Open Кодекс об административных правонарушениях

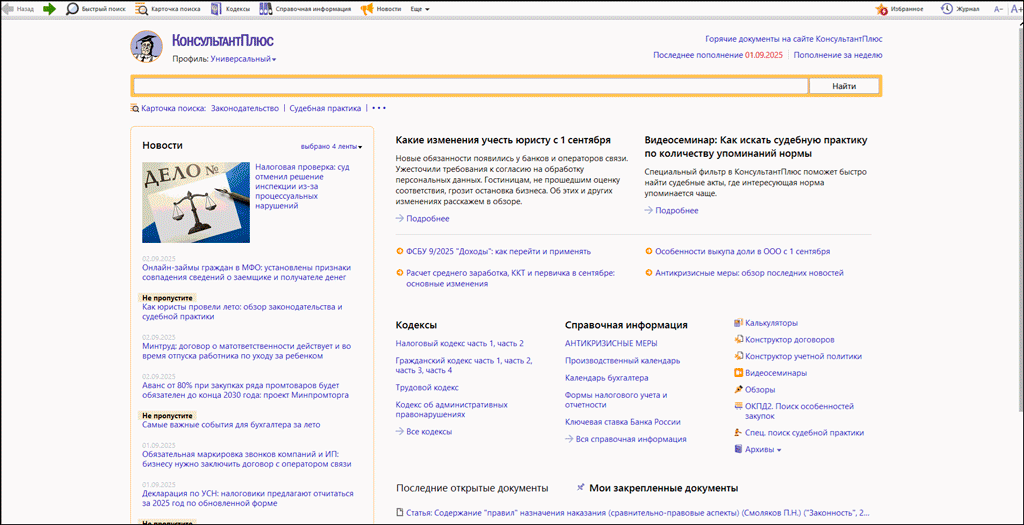click(452, 409)
